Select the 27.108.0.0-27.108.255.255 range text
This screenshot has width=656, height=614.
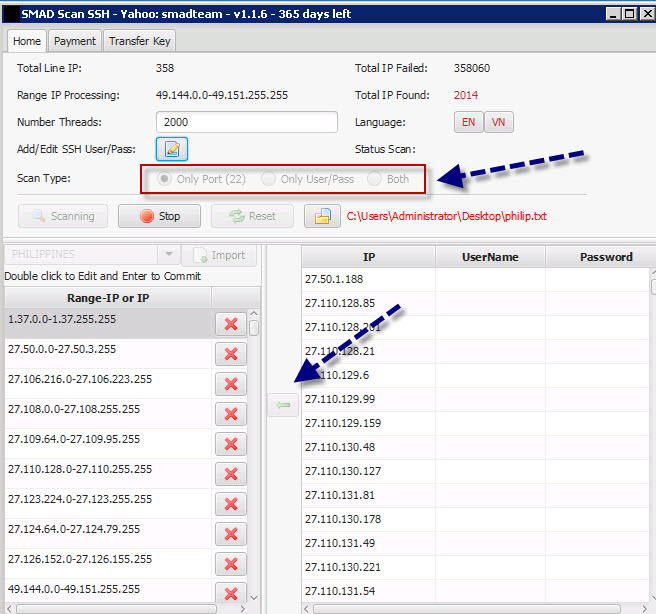(74, 409)
